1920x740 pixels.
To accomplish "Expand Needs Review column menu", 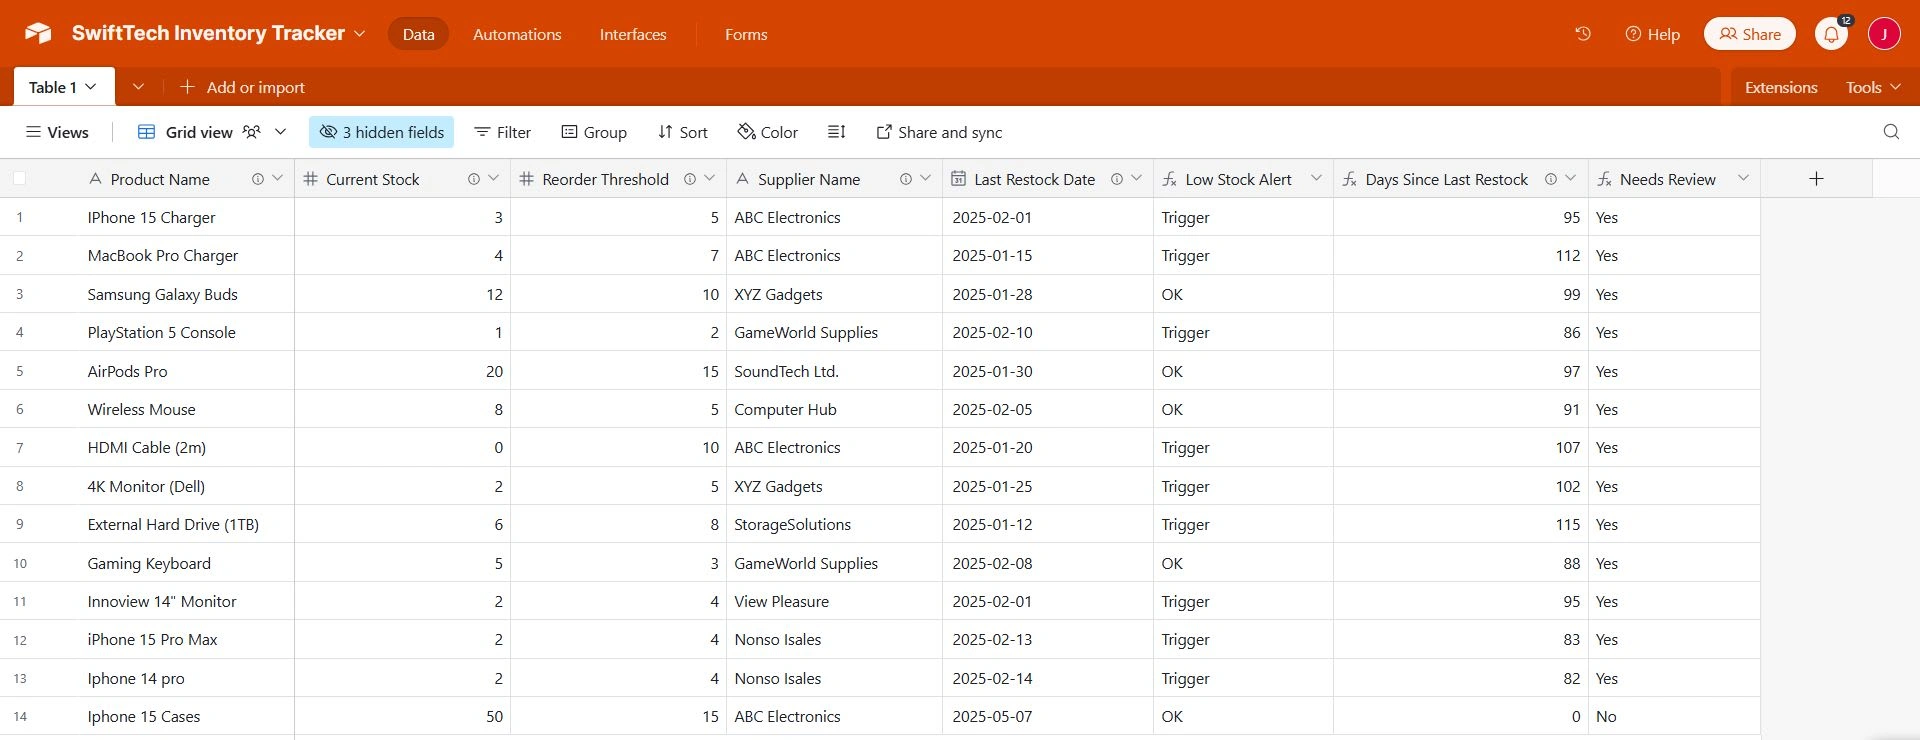I will click(1743, 178).
